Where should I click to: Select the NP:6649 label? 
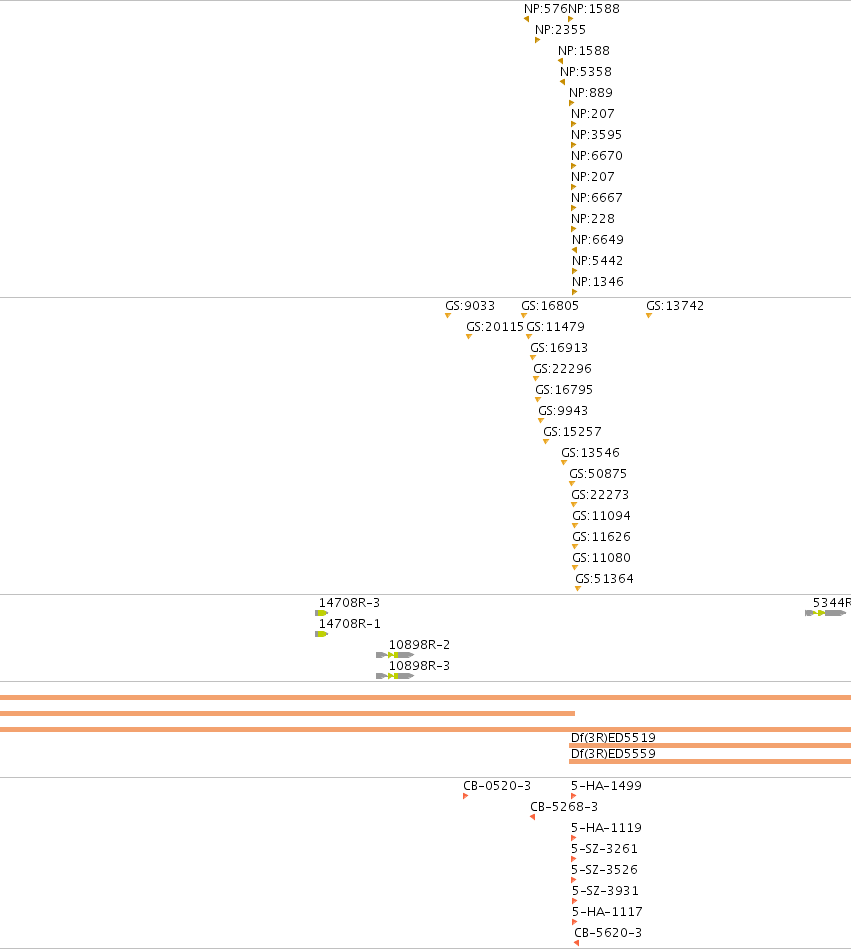(597, 240)
